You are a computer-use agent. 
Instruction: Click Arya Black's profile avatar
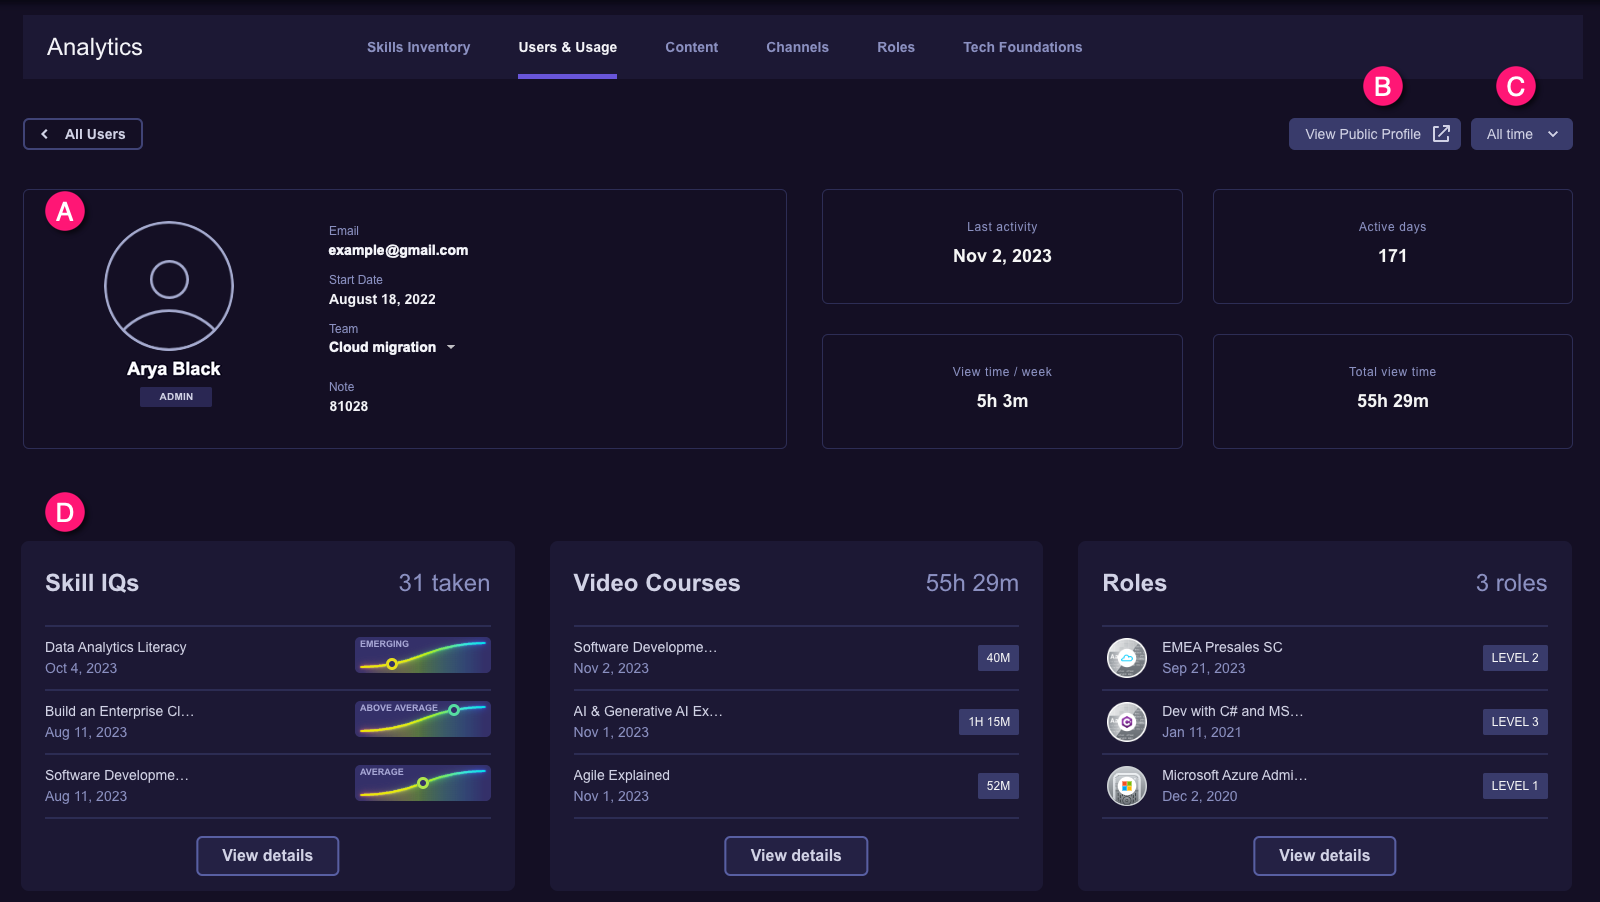point(169,286)
